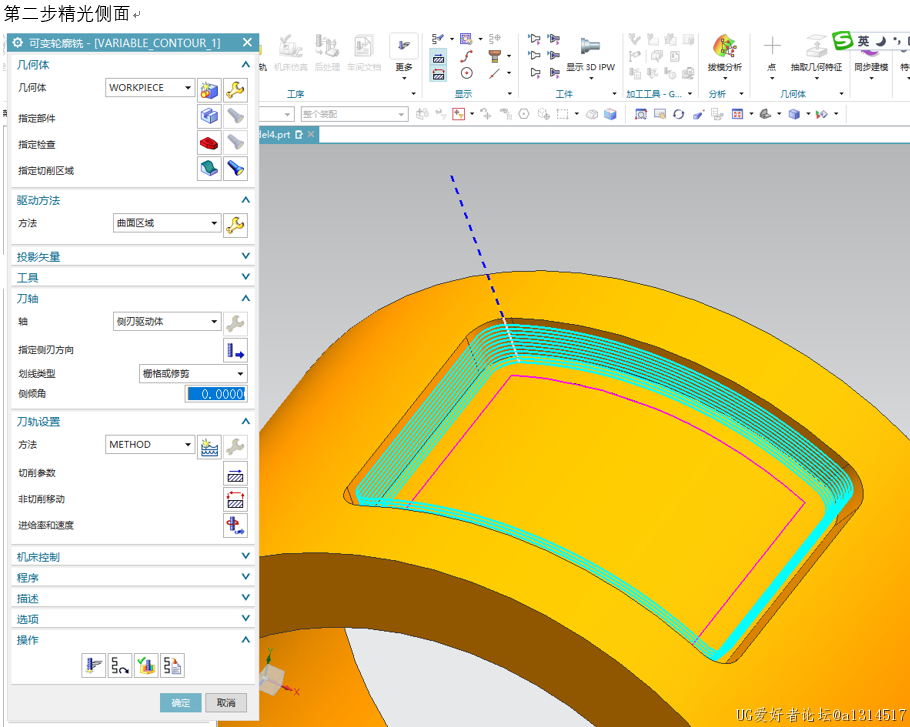Click the 指定检查 red geometry icon
910x727 pixels.
coord(209,143)
